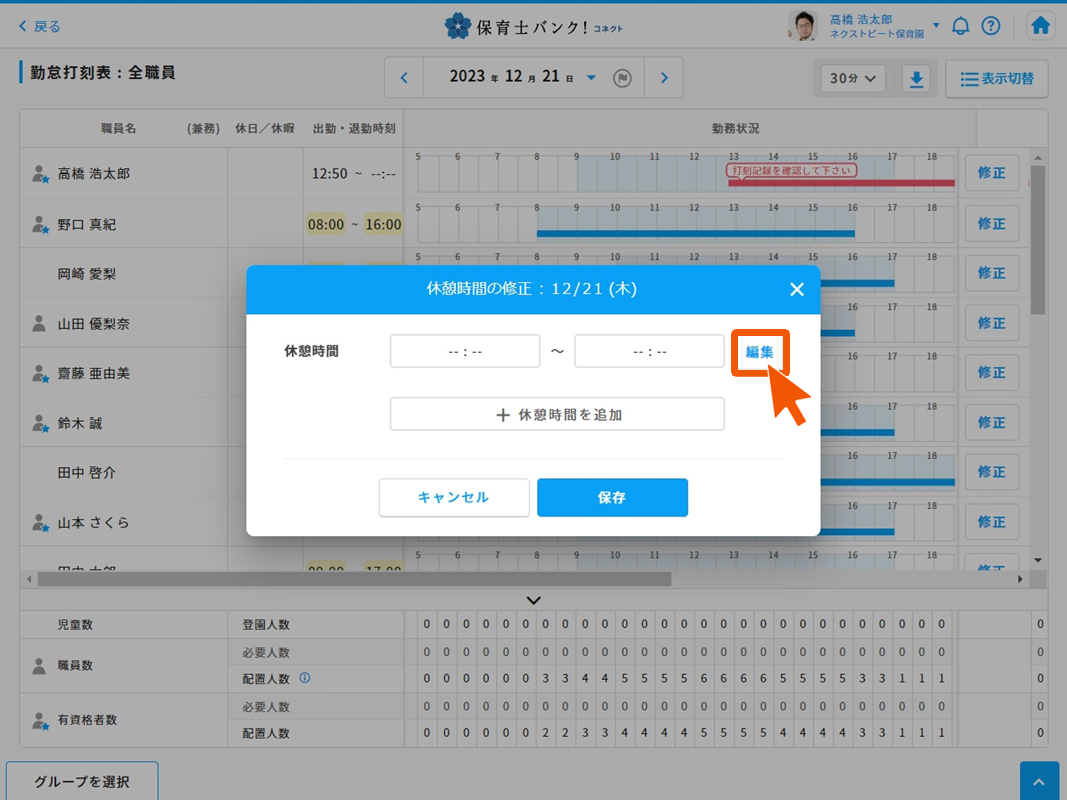Click 編集 link in the dialog
The height and width of the screenshot is (800, 1067).
[x=760, y=352]
